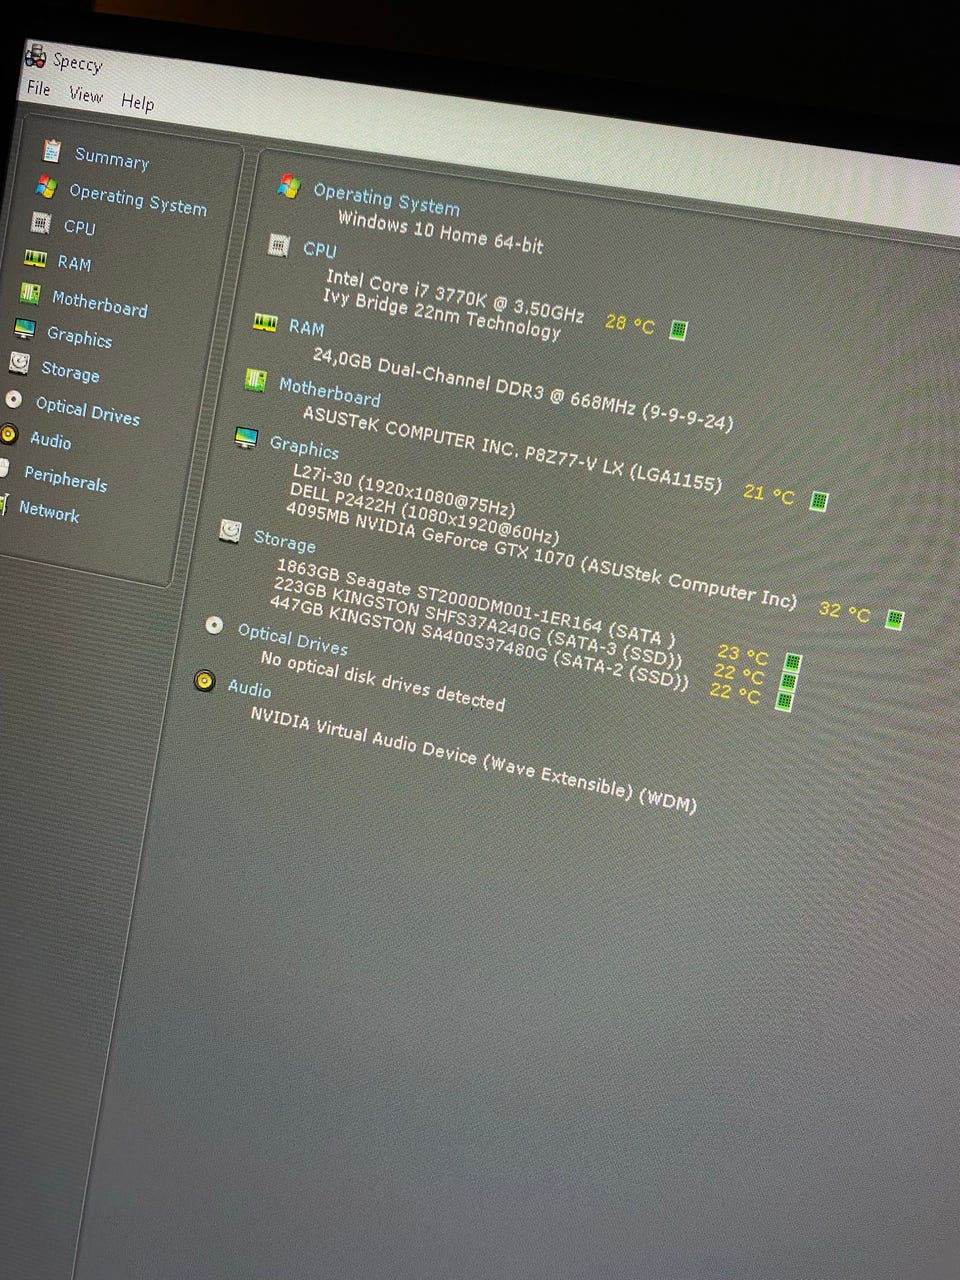Click the Graphics monitor icon in sidebar

pyautogui.click(x=25, y=329)
